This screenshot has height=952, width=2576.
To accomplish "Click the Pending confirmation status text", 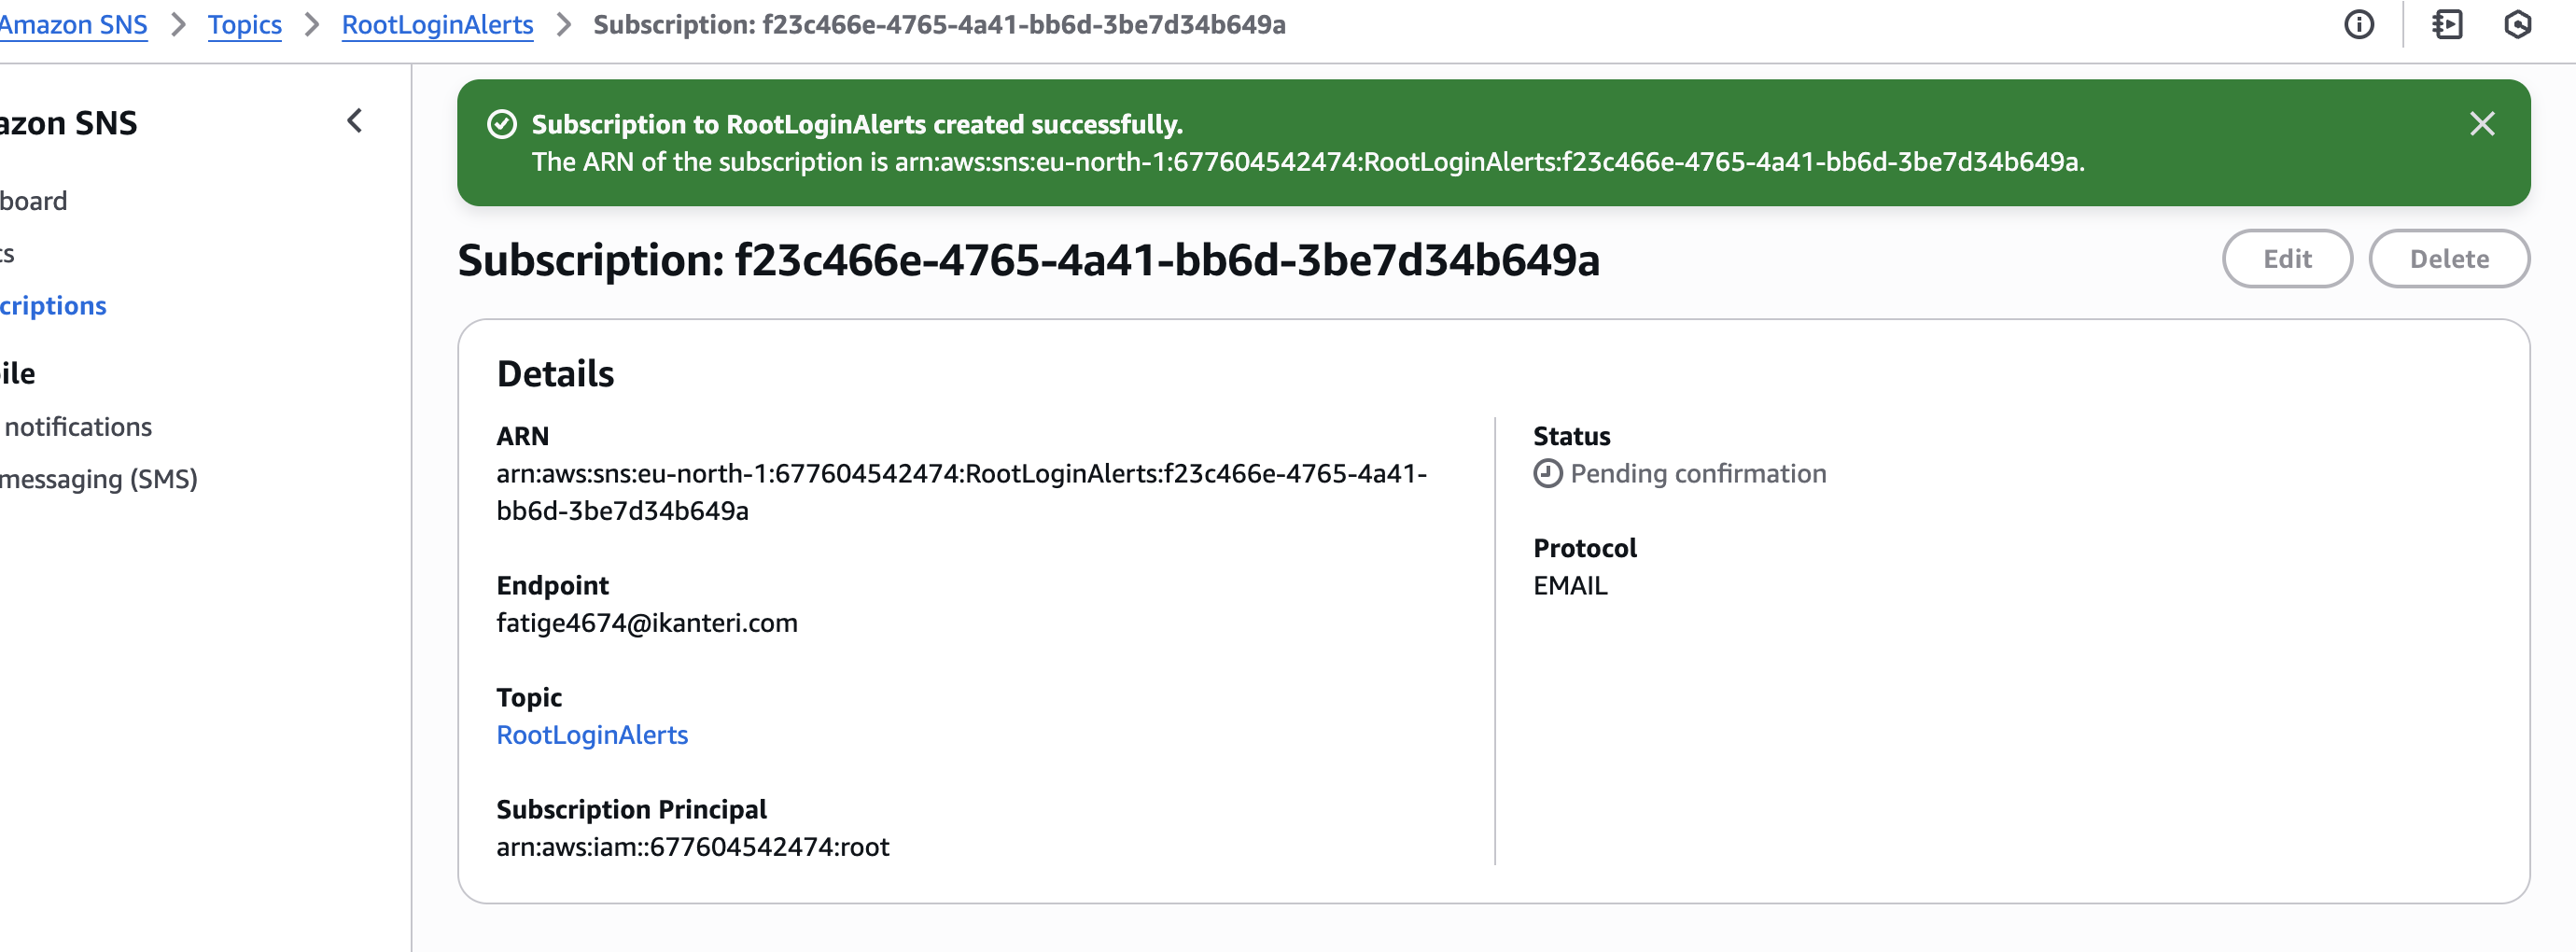I will click(1698, 473).
